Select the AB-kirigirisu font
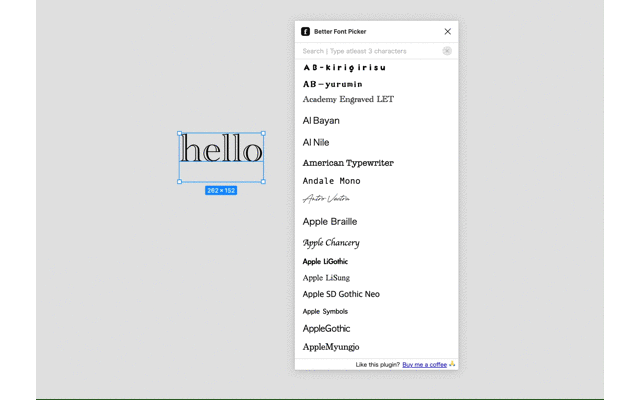The height and width of the screenshot is (400, 640). [344, 68]
